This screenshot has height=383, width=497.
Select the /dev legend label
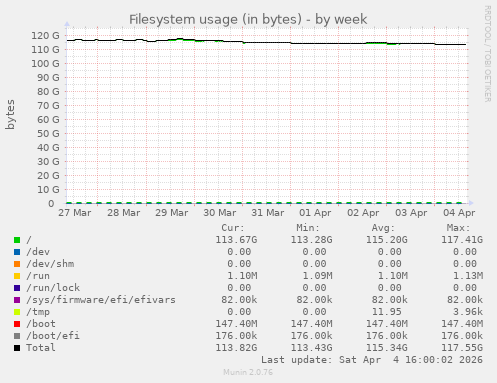pyautogui.click(x=38, y=252)
